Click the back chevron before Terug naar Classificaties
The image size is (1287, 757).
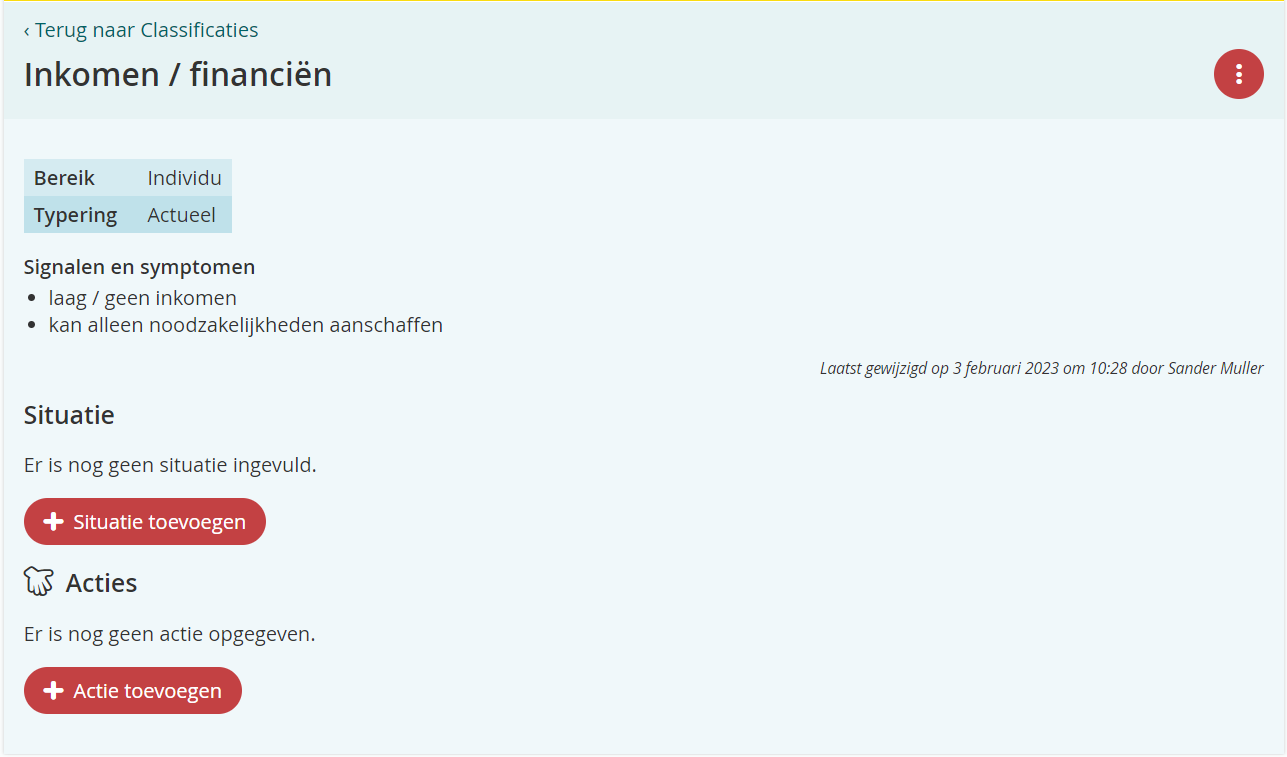(27, 31)
